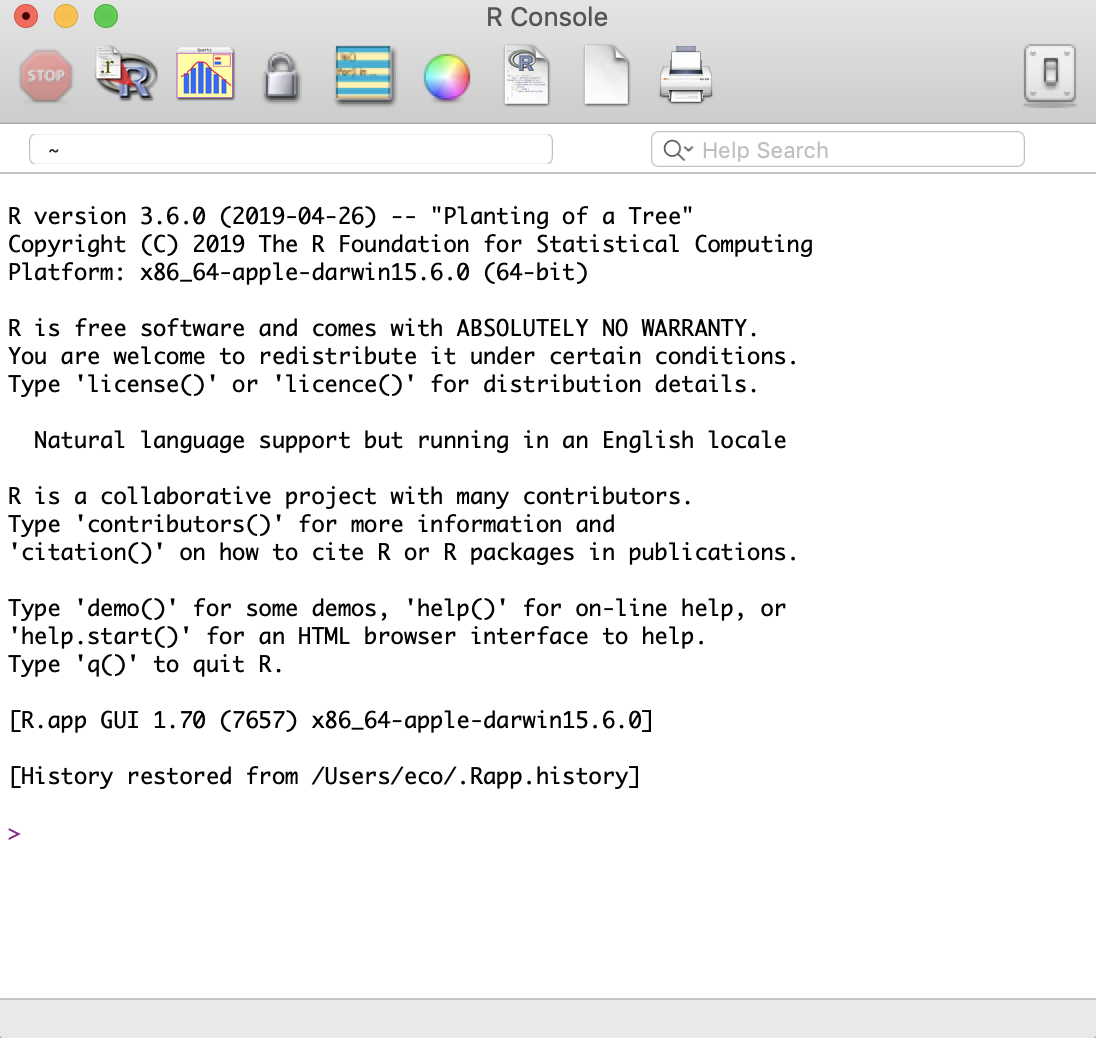Click the "[R.app GUI 1.70 (7657)" line

pyautogui.click(x=331, y=720)
